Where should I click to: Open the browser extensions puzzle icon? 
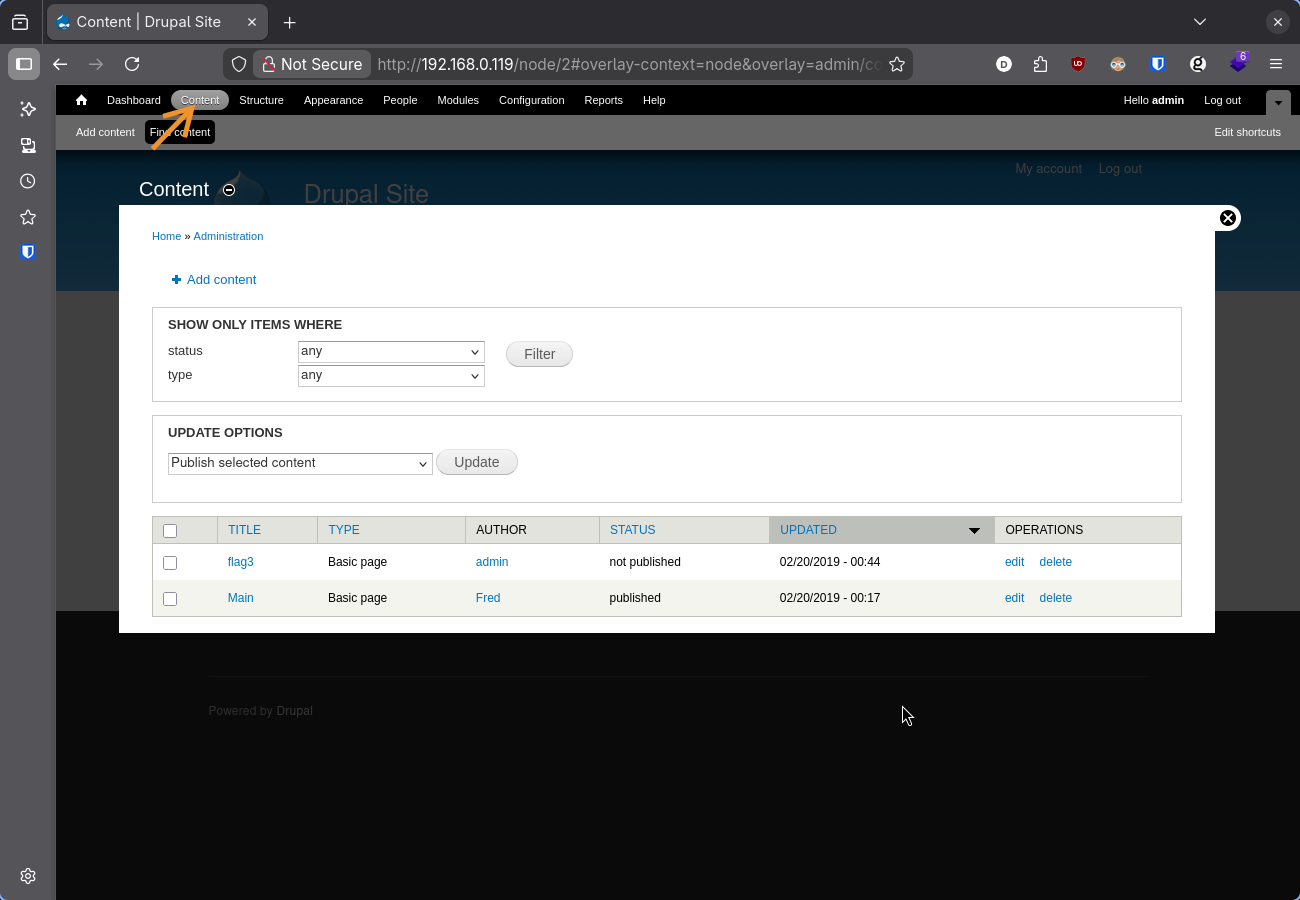[1041, 64]
